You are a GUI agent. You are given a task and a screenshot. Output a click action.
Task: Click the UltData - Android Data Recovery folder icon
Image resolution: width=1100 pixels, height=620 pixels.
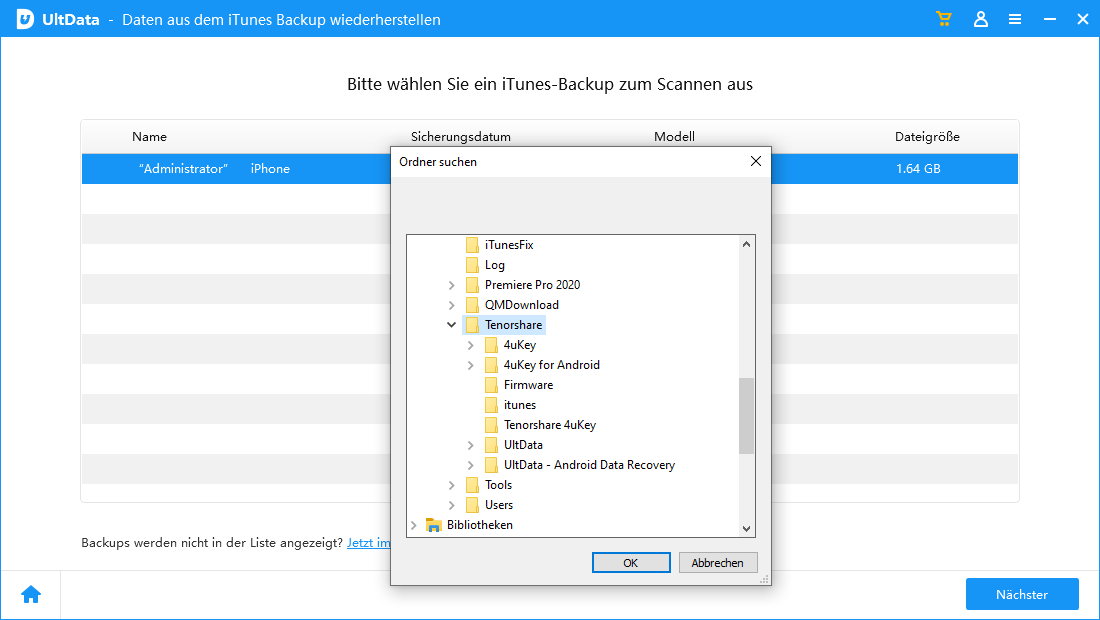[x=491, y=465]
